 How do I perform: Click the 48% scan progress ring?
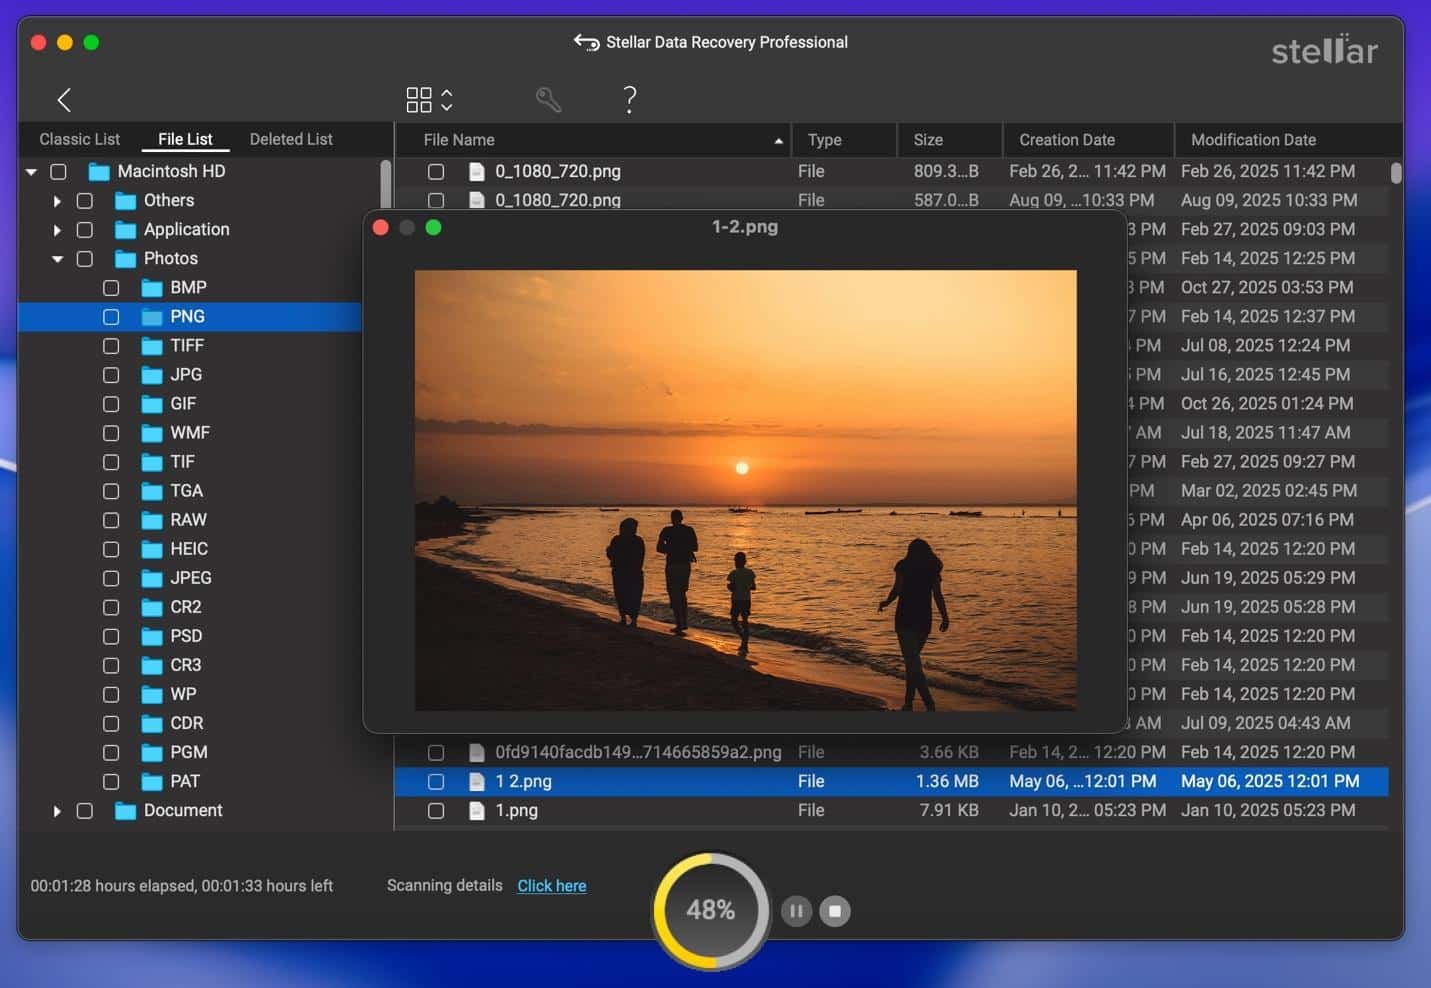[x=709, y=910]
